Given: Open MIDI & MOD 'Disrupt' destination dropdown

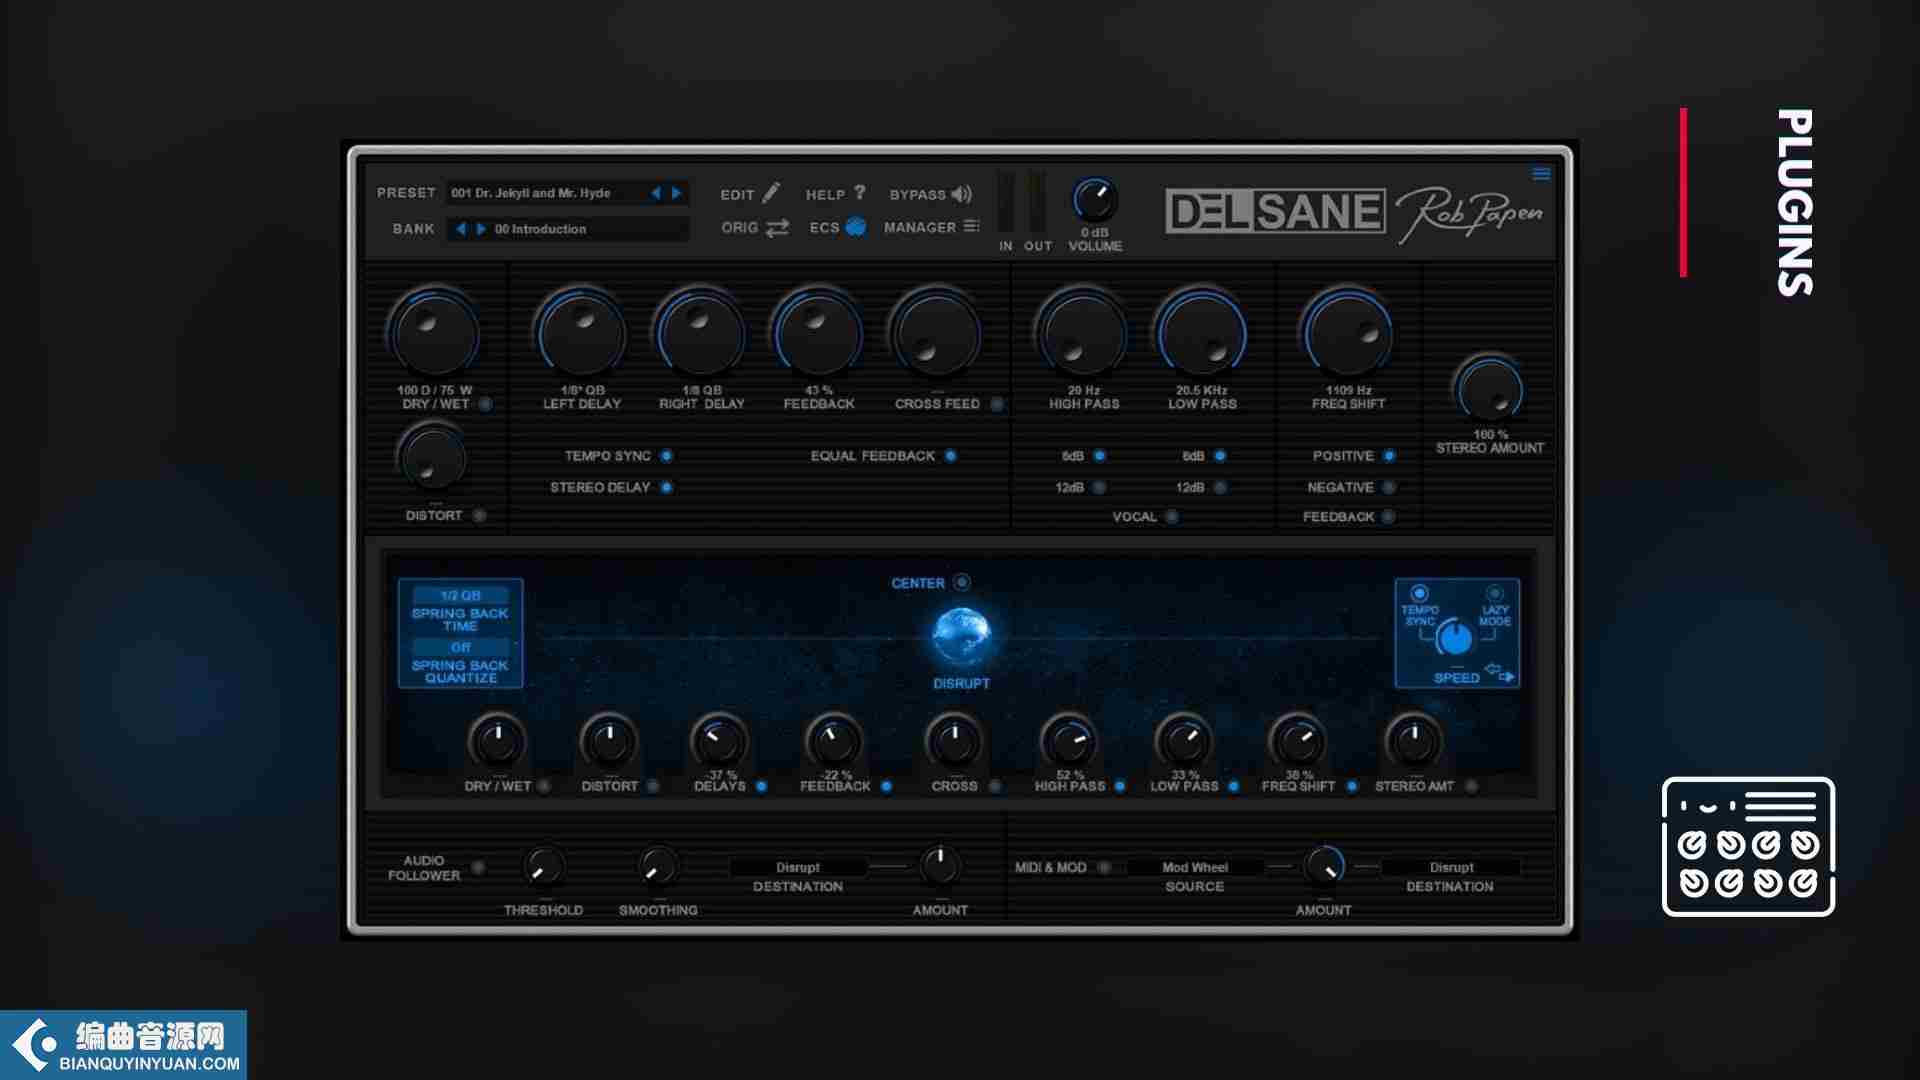Looking at the screenshot, I should (1450, 867).
